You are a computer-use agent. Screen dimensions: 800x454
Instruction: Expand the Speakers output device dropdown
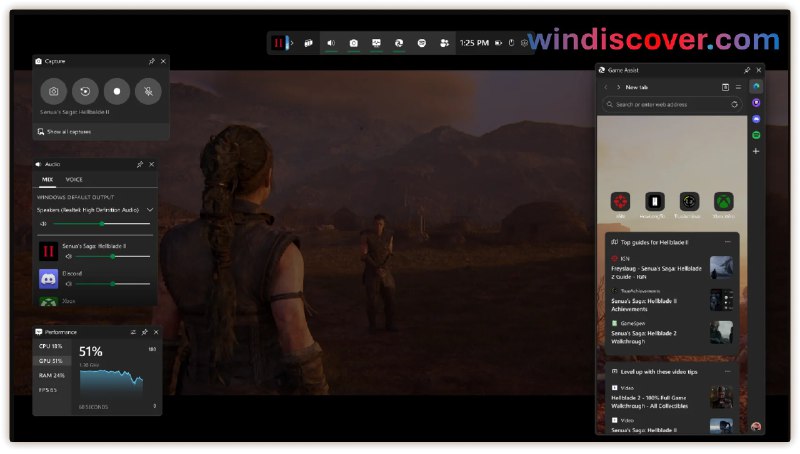click(x=150, y=210)
